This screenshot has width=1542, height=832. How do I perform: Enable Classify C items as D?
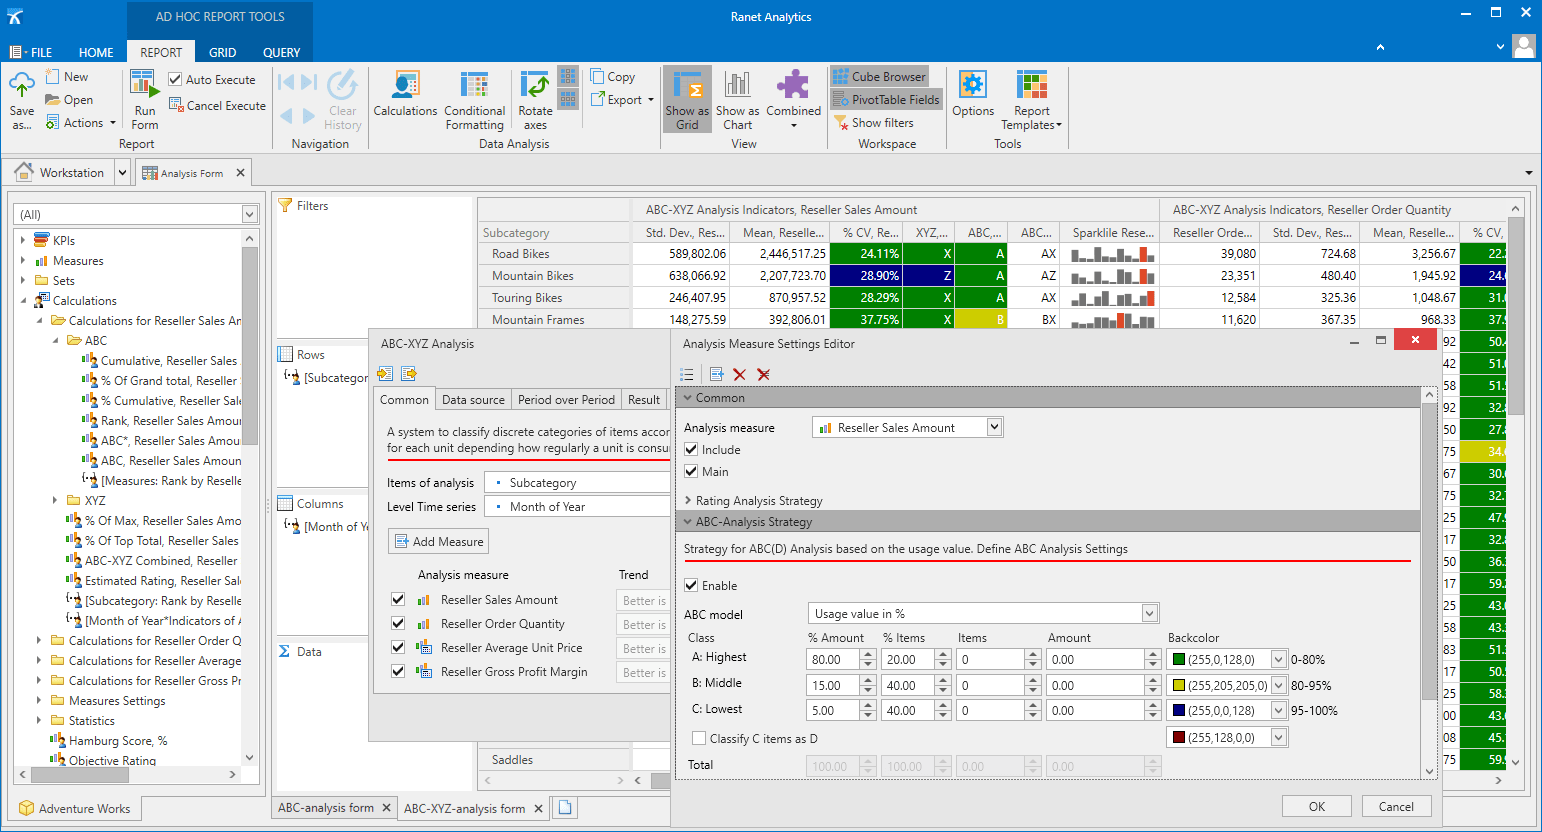pyautogui.click(x=699, y=739)
